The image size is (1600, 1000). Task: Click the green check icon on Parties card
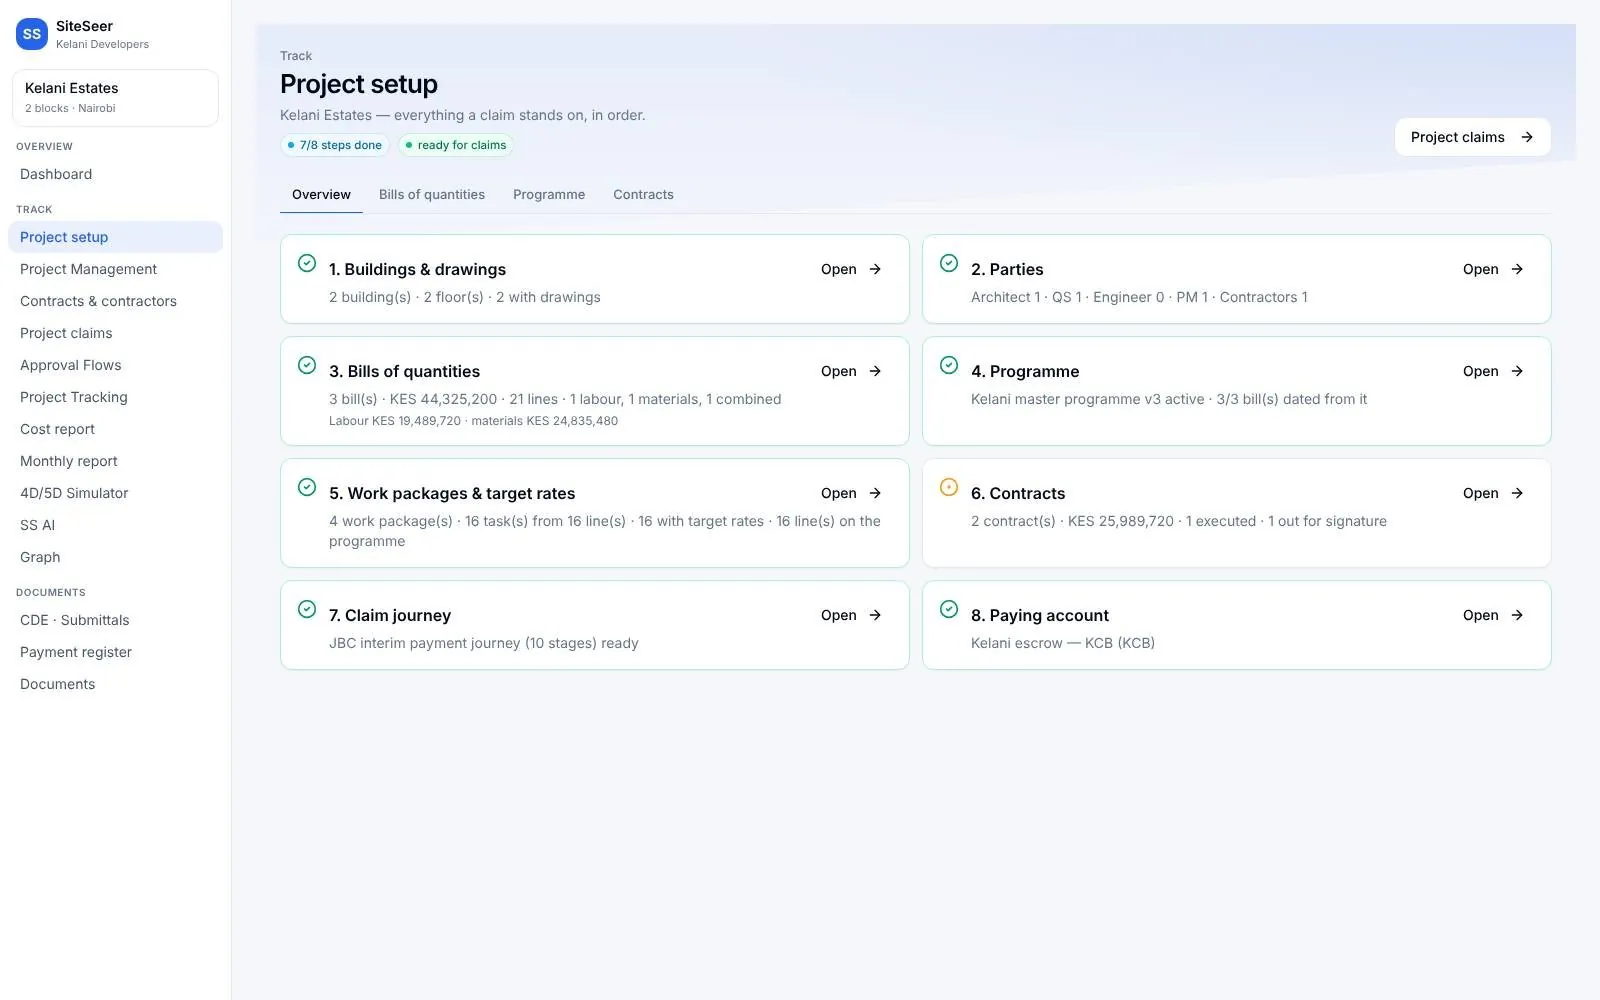click(949, 263)
